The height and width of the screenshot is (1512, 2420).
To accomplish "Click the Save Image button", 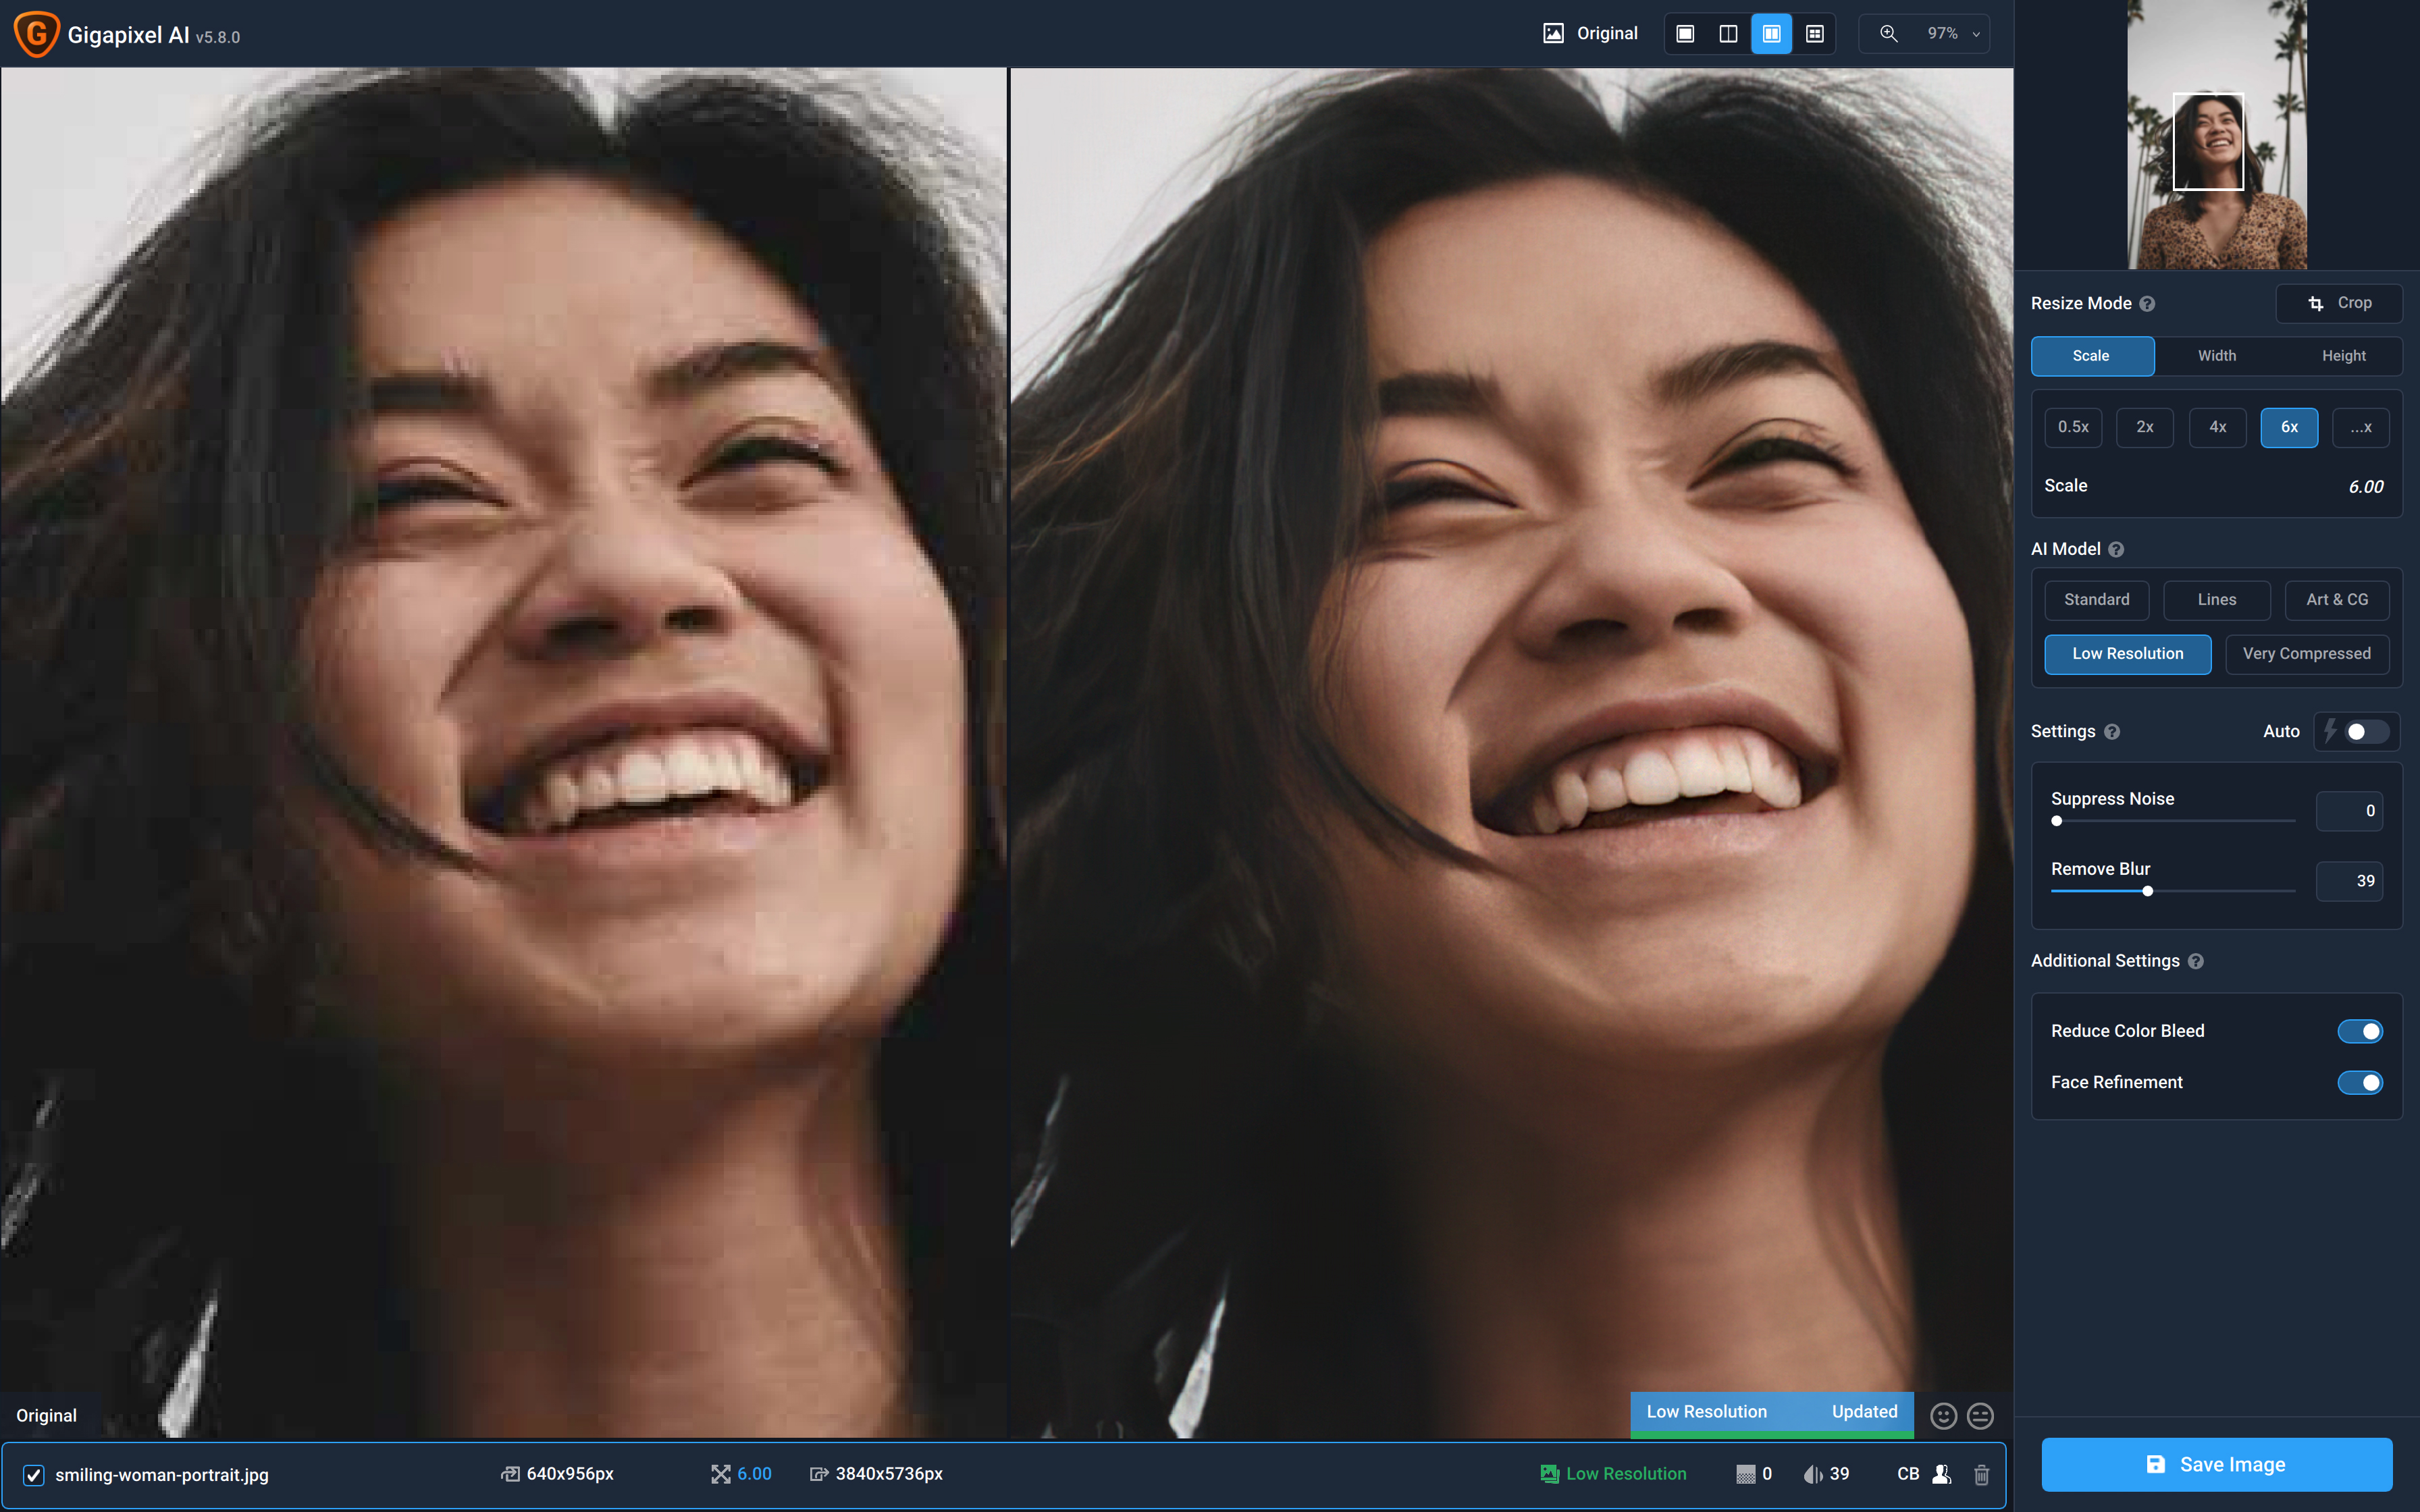I will (2216, 1464).
